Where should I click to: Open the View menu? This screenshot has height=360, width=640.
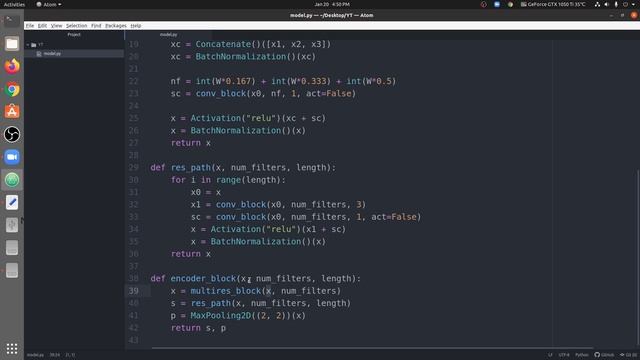tap(56, 25)
